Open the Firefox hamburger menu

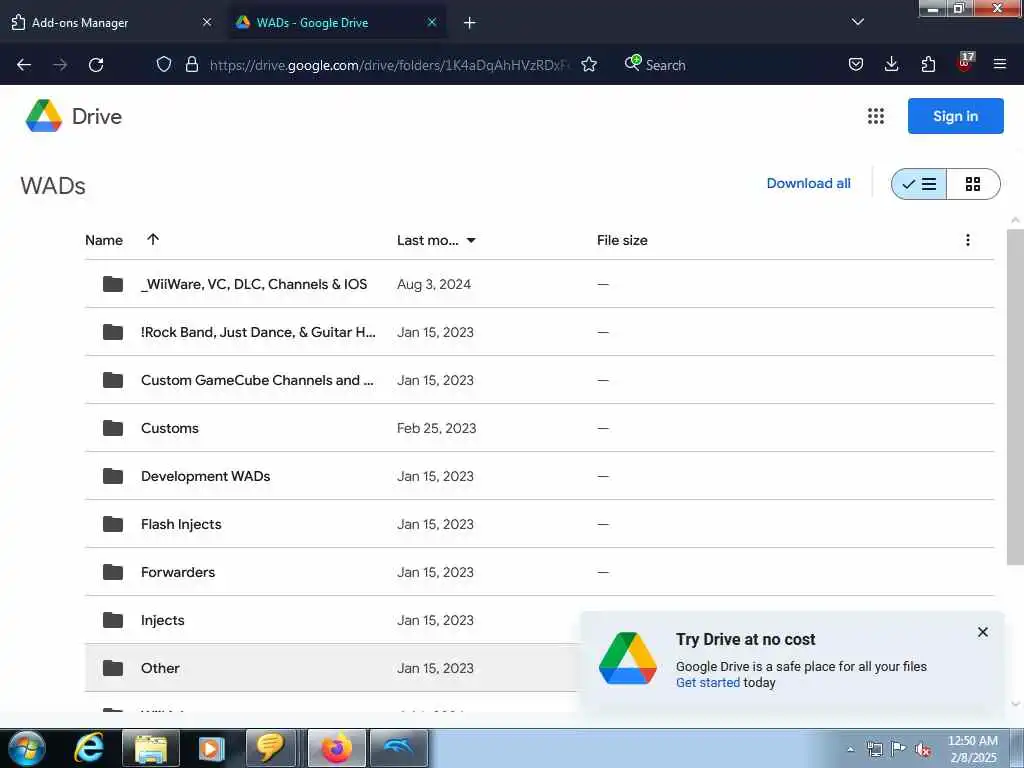pyautogui.click(x=1000, y=64)
